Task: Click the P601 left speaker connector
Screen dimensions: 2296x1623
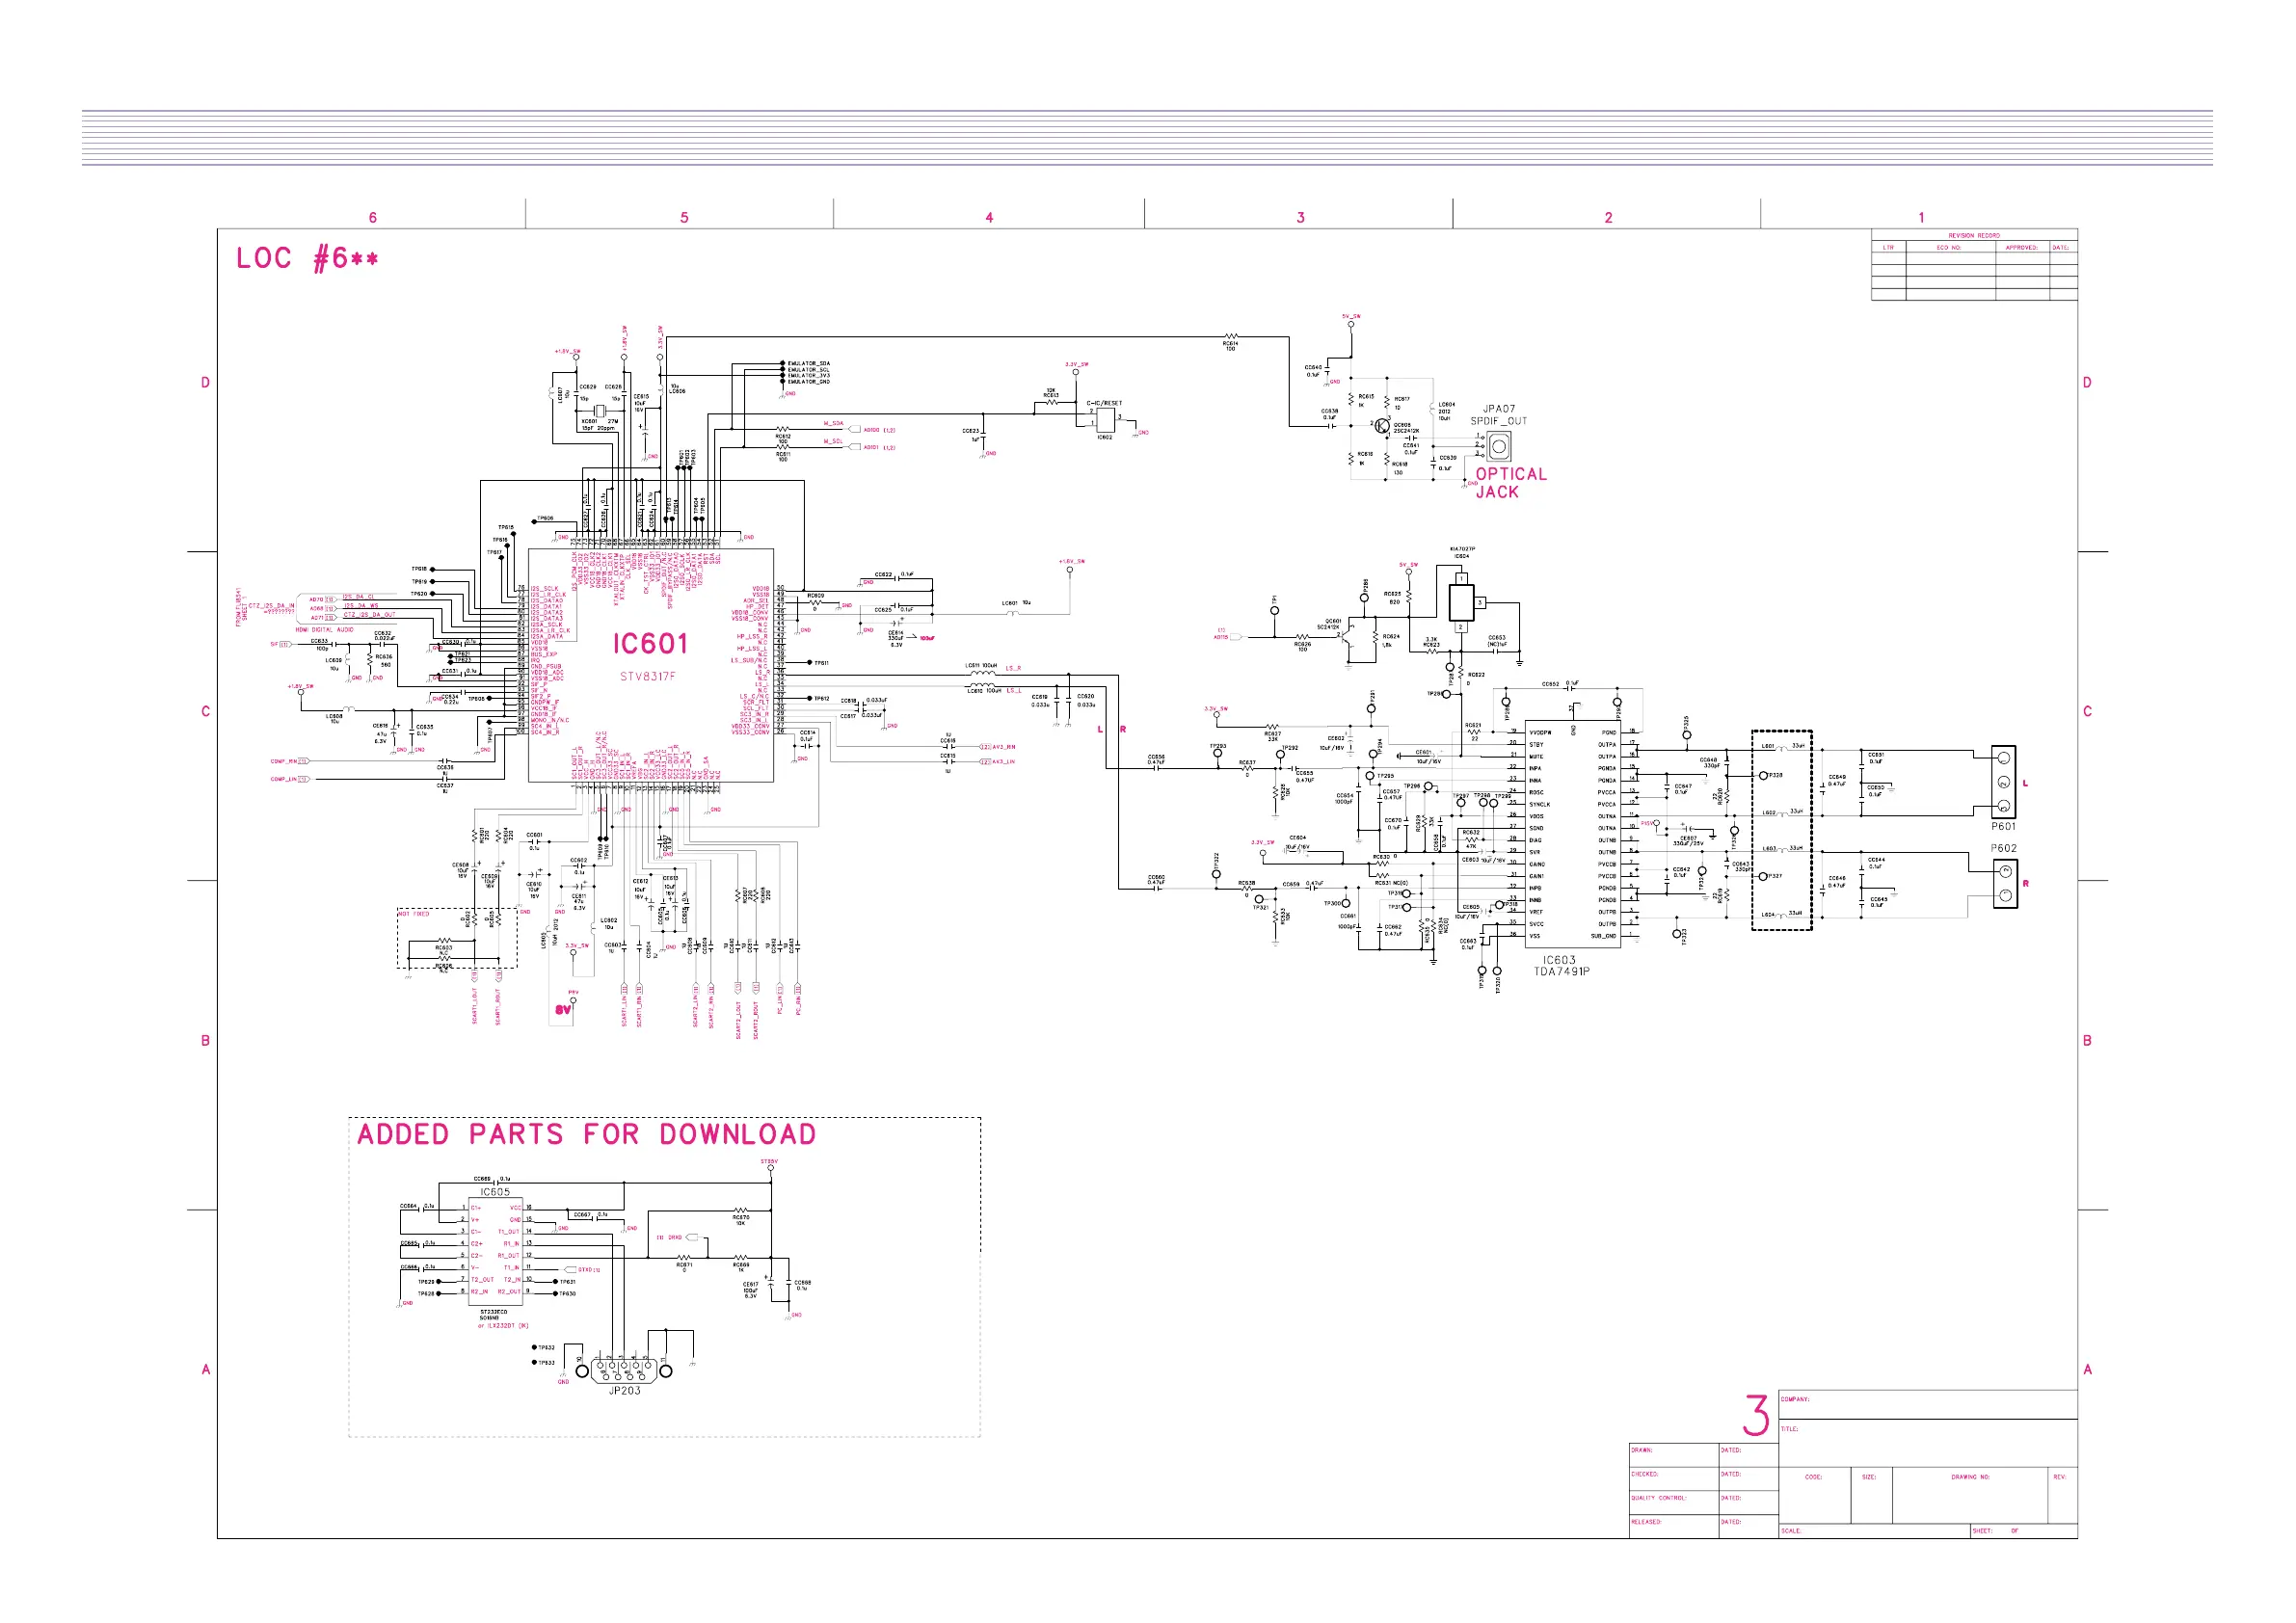Action: (2003, 782)
